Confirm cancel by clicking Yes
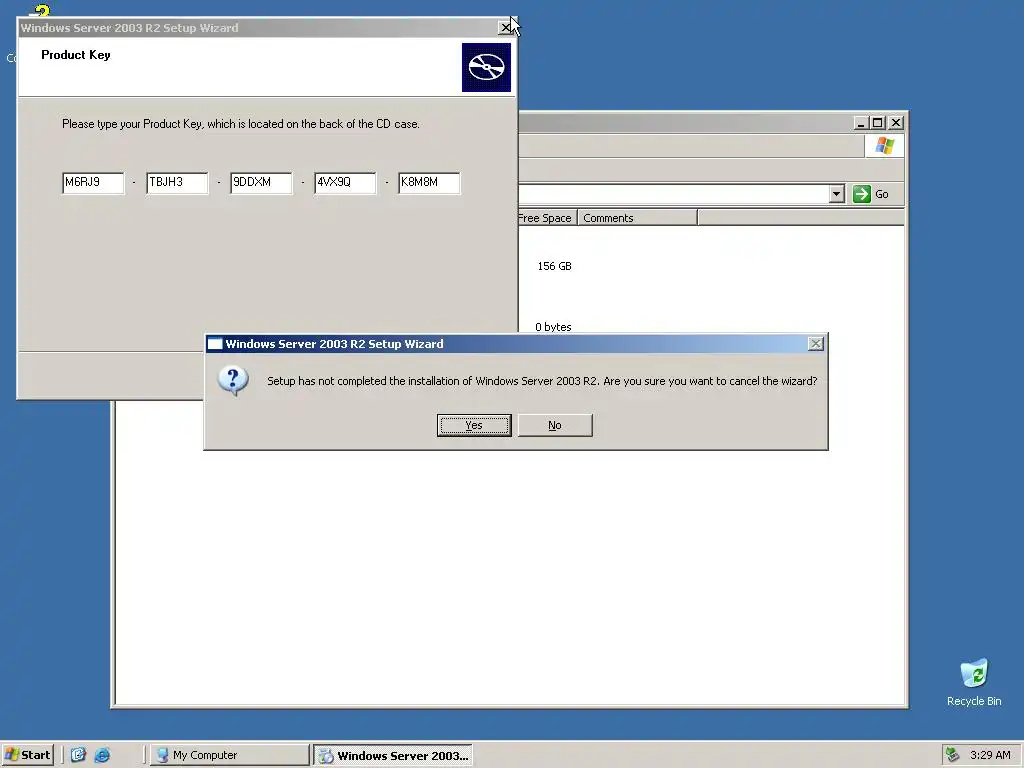 tap(473, 425)
